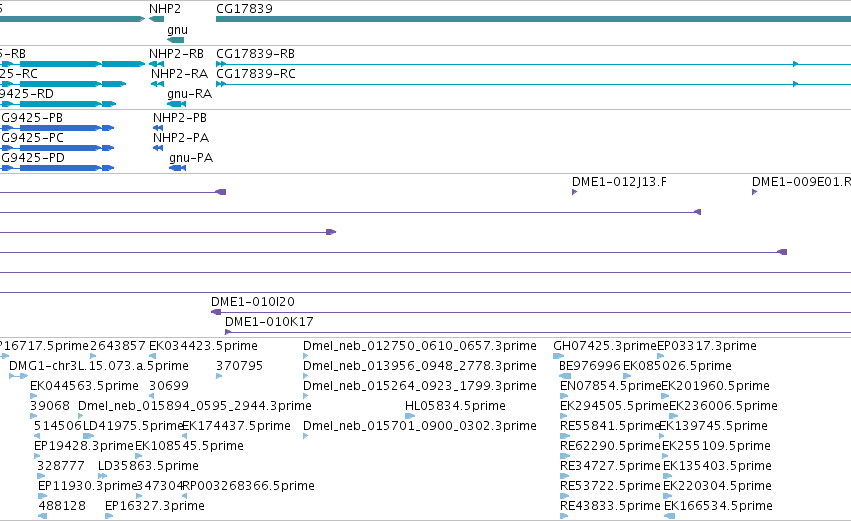The image size is (851, 521).
Task: Click the DMG1-chr3L.15.073.a.5prime label
Action: click(99, 366)
